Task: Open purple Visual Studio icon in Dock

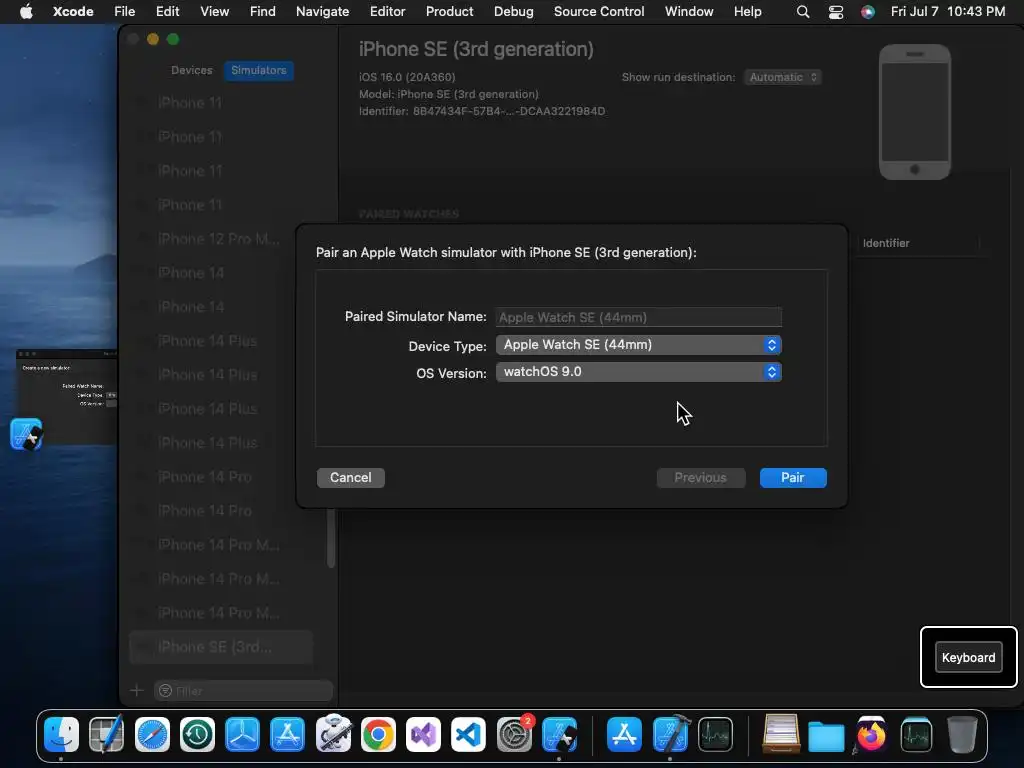Action: coord(423,735)
